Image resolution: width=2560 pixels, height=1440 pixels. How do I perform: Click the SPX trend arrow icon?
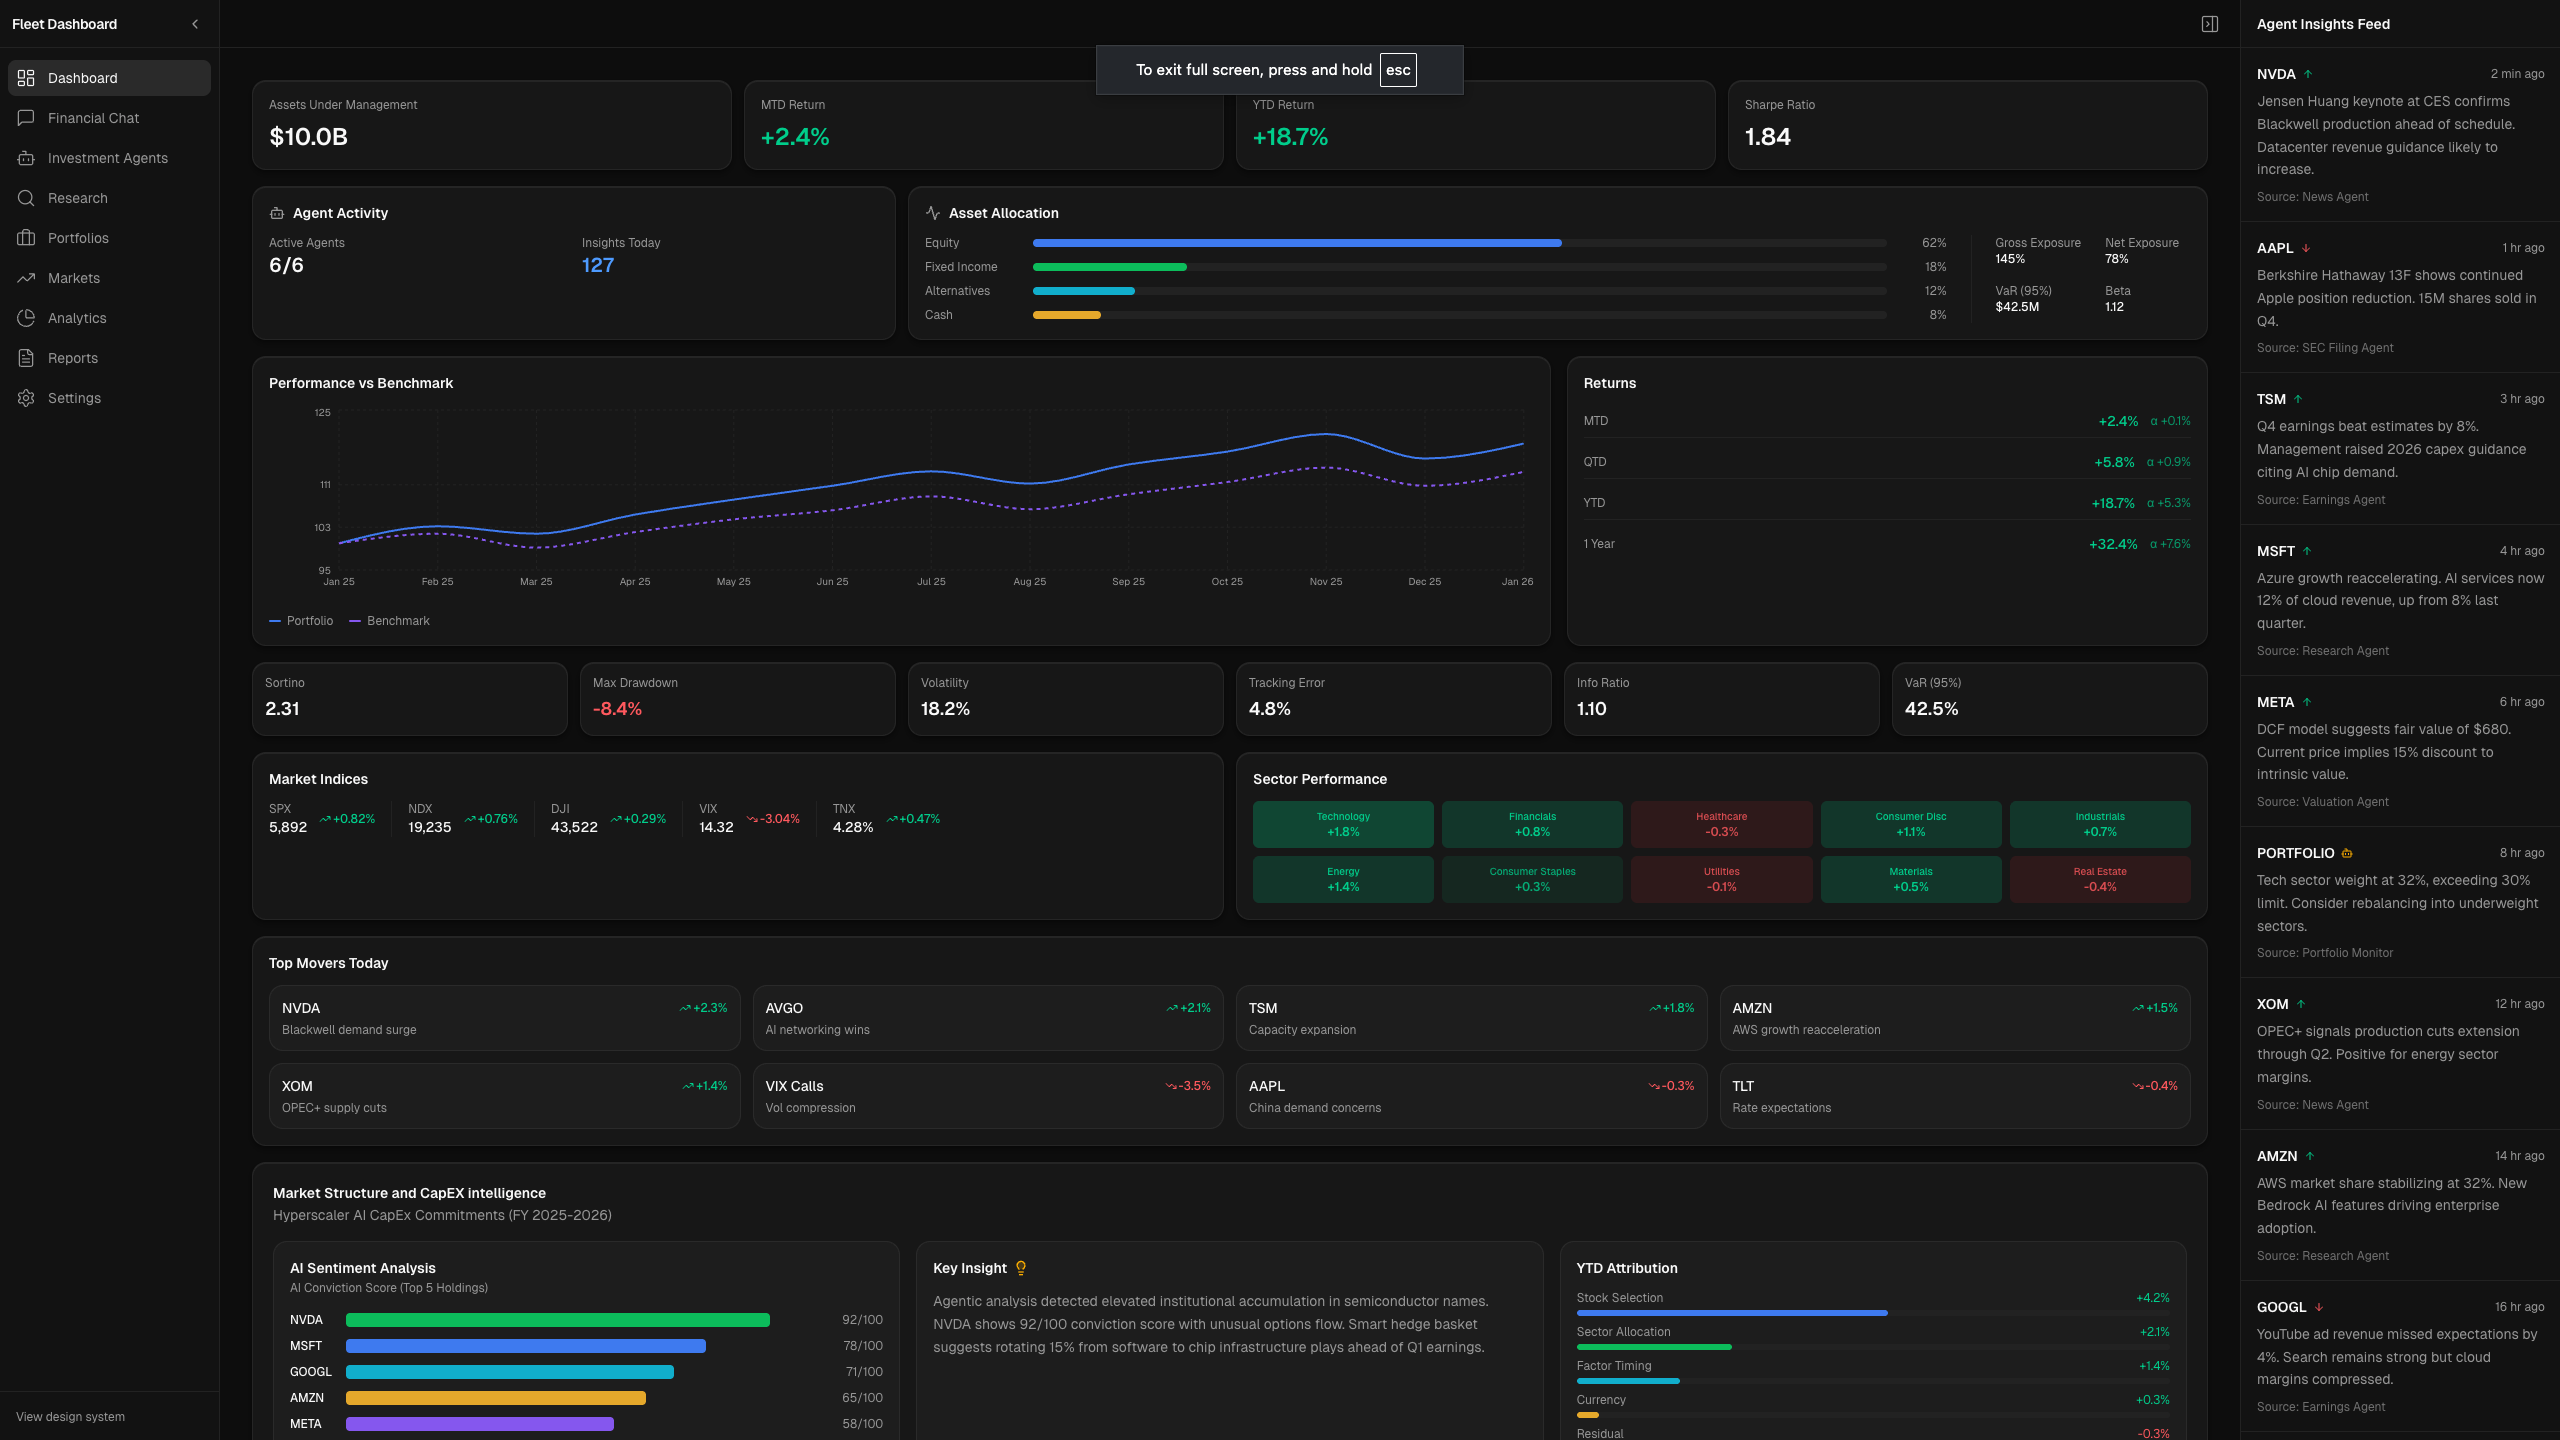click(325, 819)
